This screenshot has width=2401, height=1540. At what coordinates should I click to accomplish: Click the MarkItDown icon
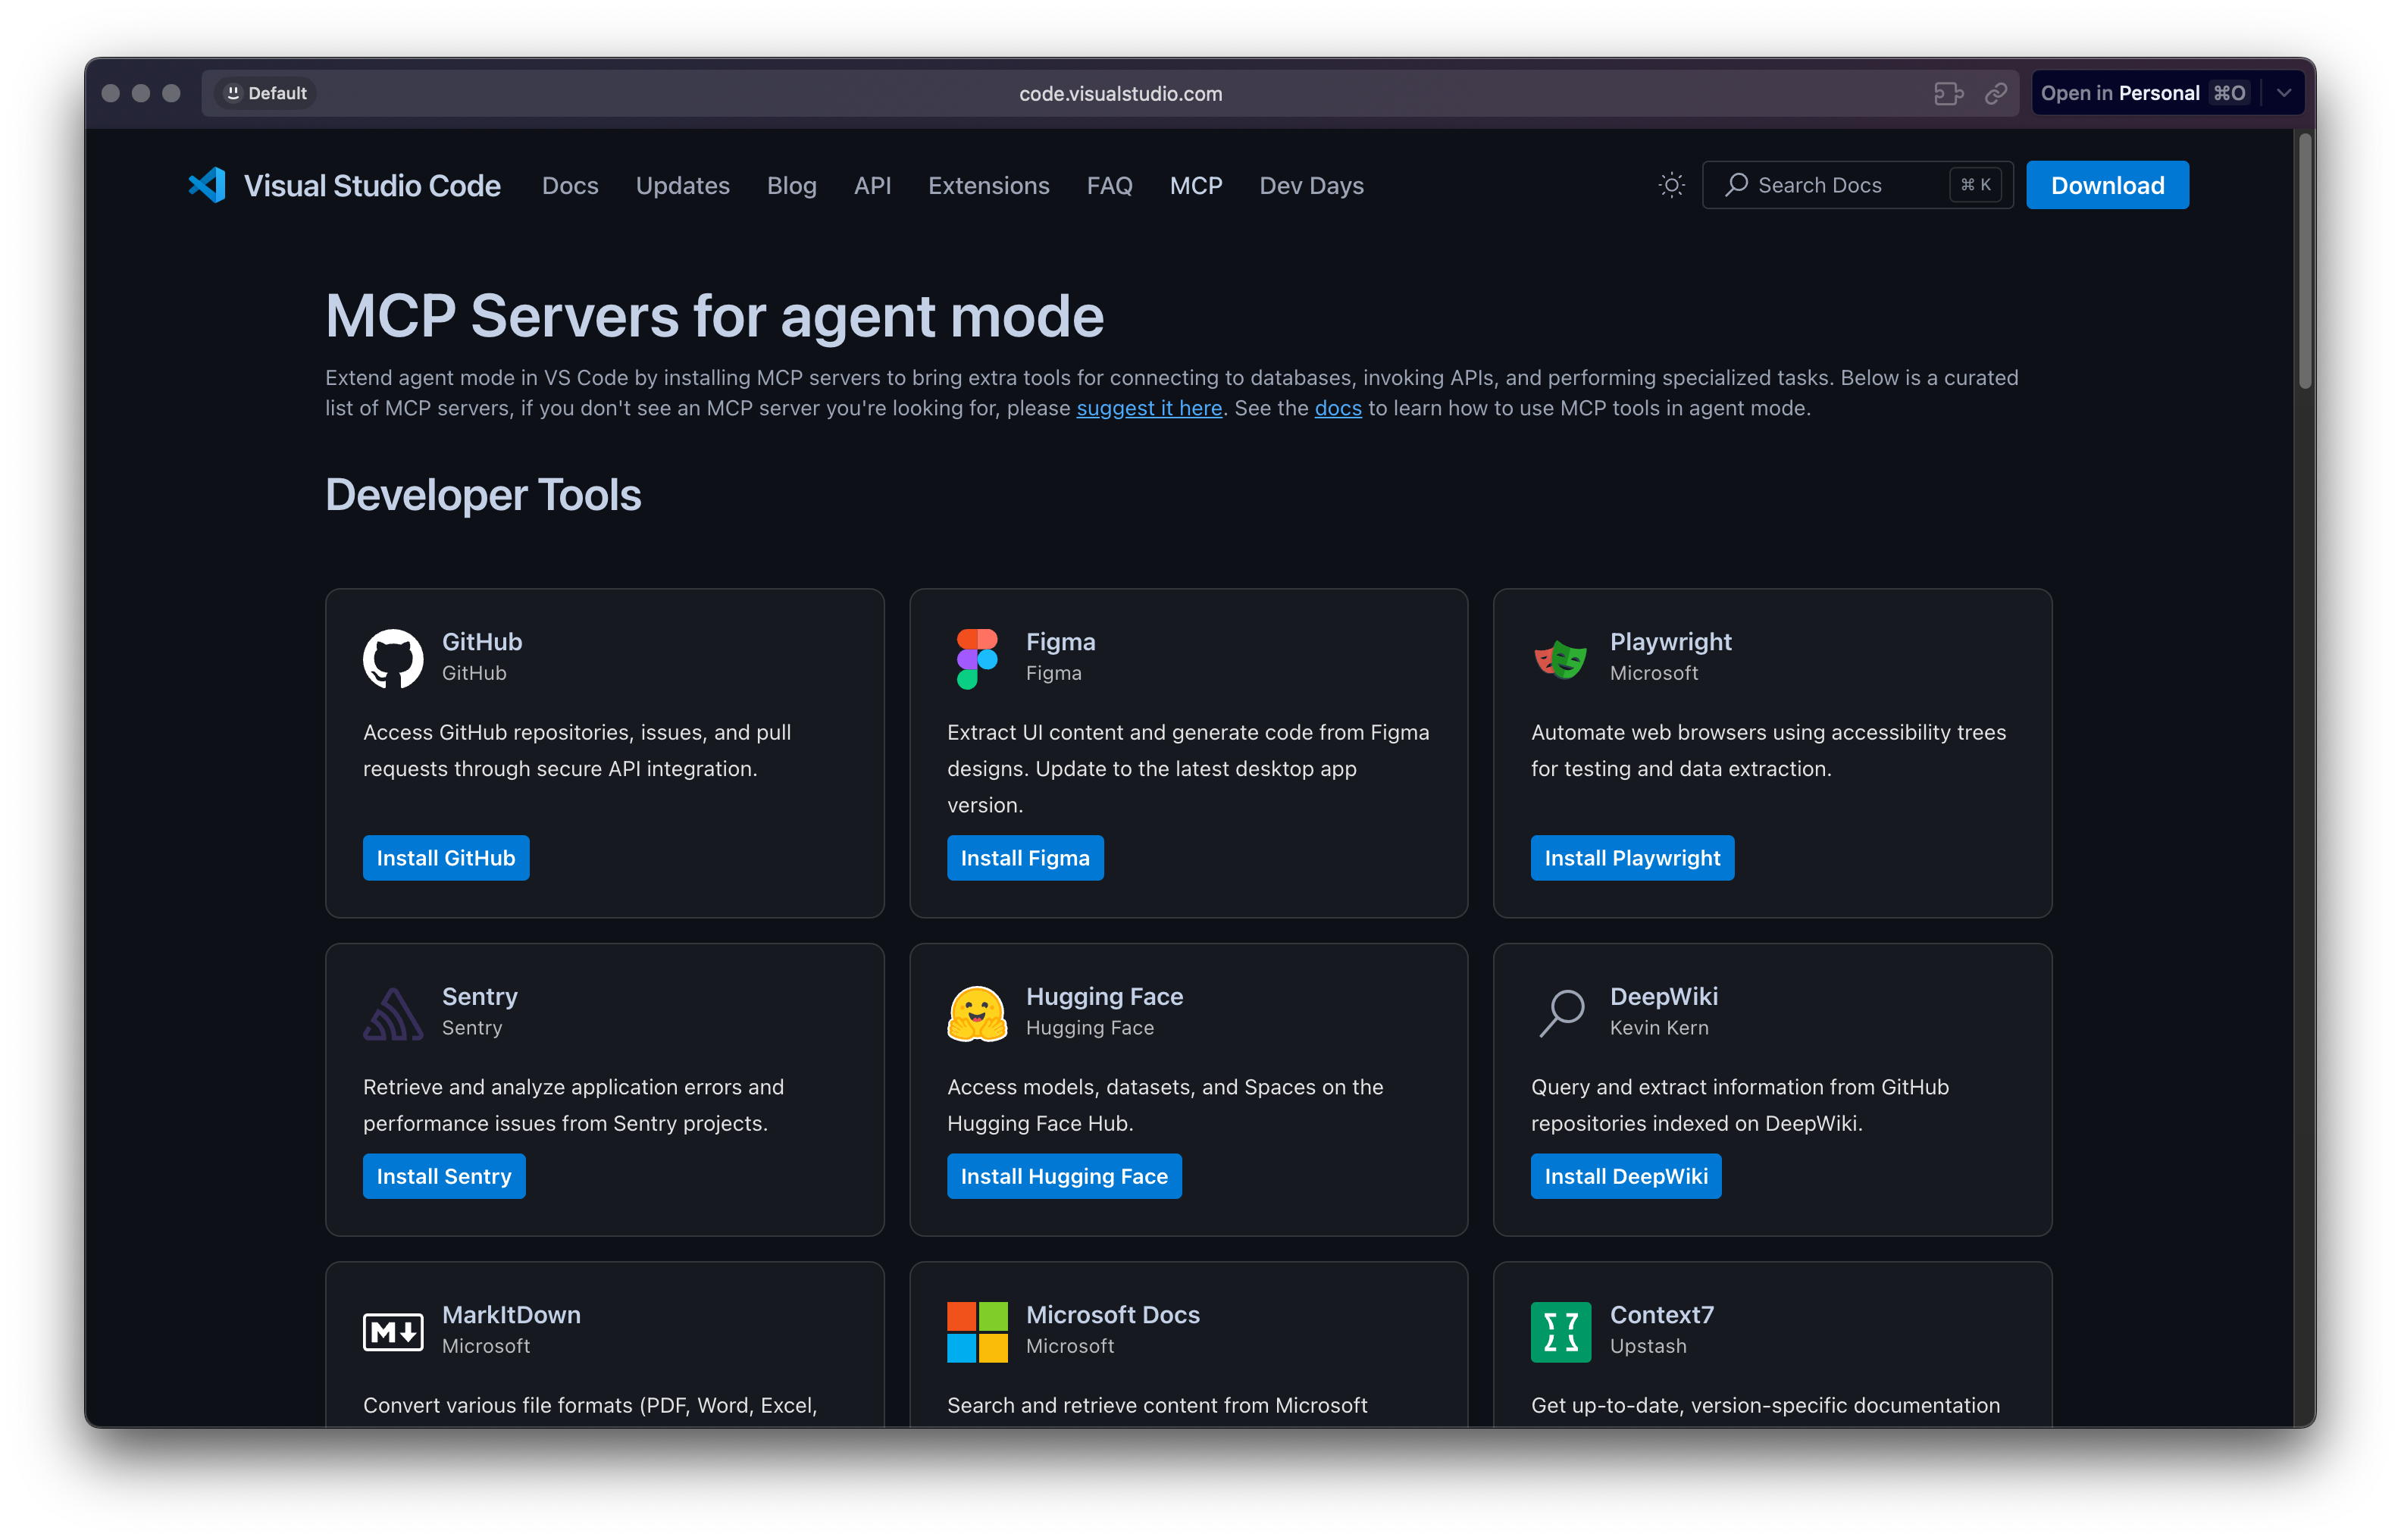coord(393,1331)
